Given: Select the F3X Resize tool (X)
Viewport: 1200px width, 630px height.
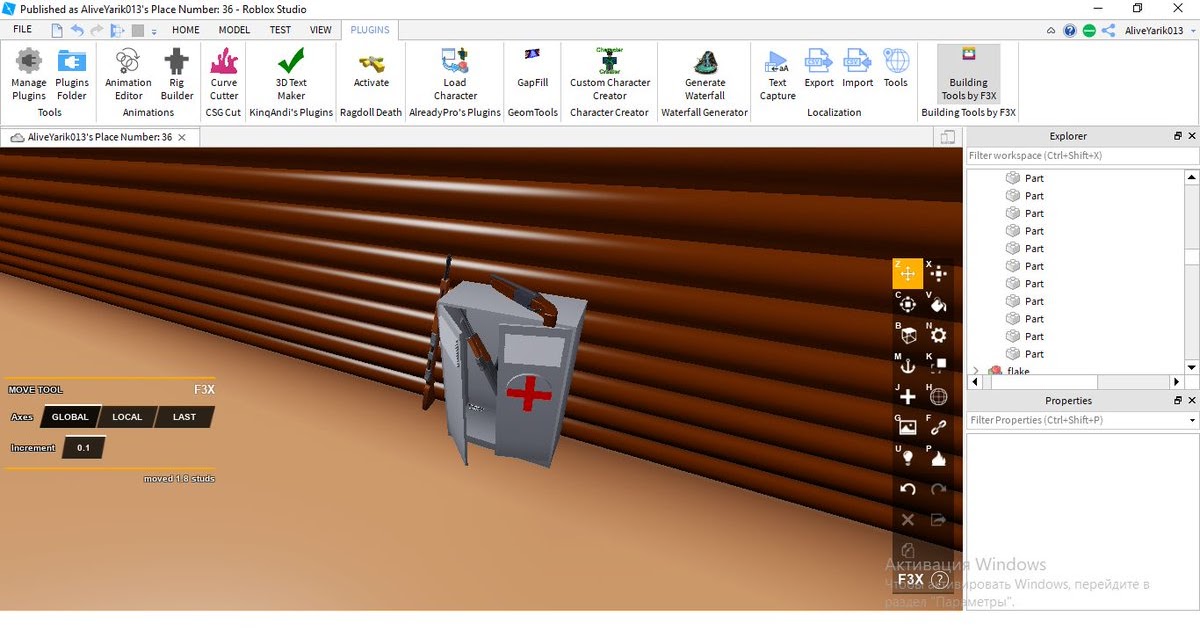Looking at the screenshot, I should [938, 273].
